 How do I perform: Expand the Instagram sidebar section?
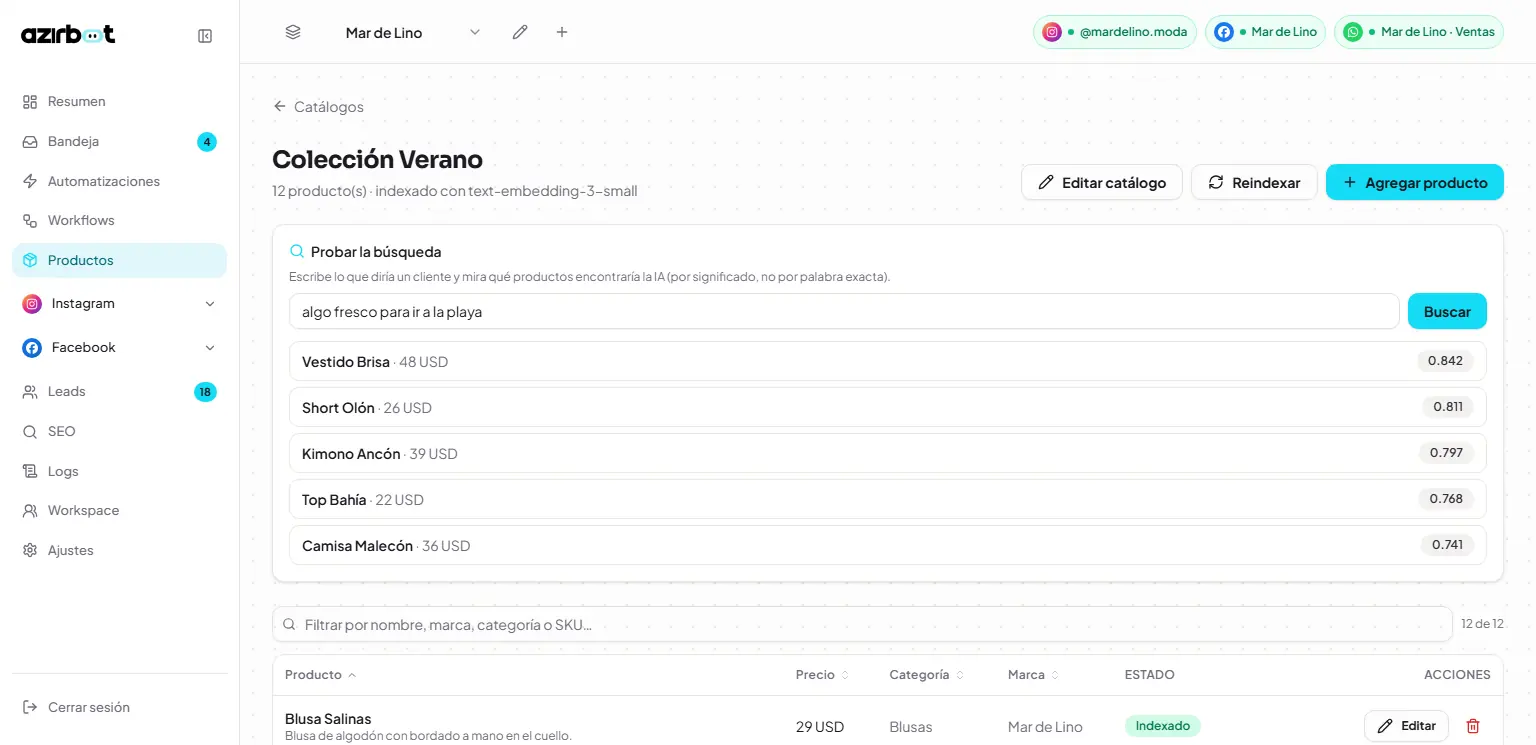[210, 304]
